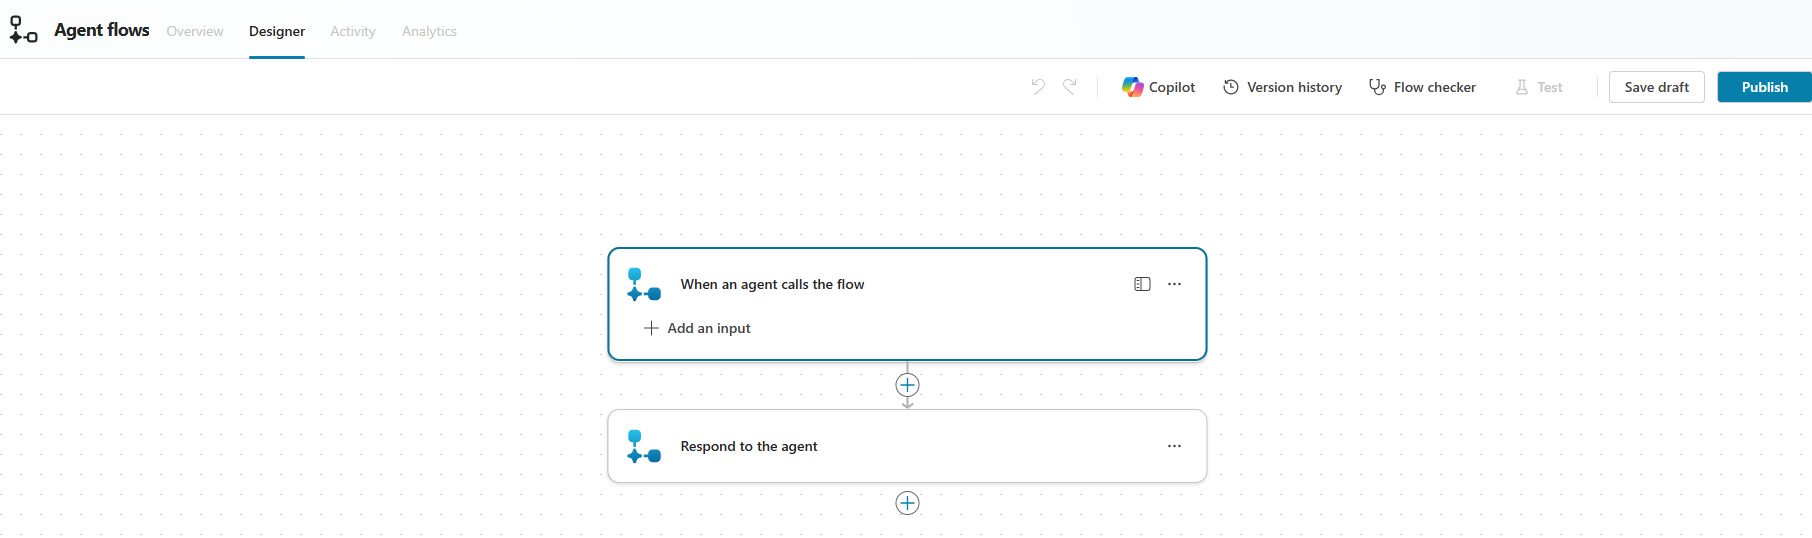Click the Agent flows logo icon
The image size is (1812, 538).
[23, 30]
